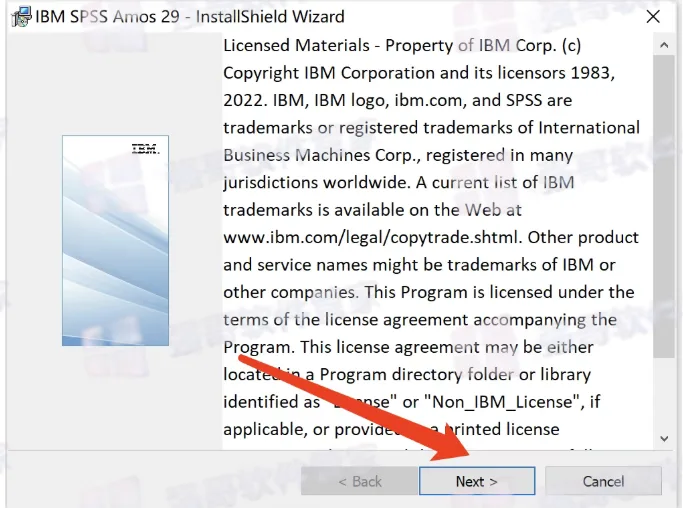The width and height of the screenshot is (683, 508).
Task: Click the IBM logo on banner
Action: [x=145, y=149]
